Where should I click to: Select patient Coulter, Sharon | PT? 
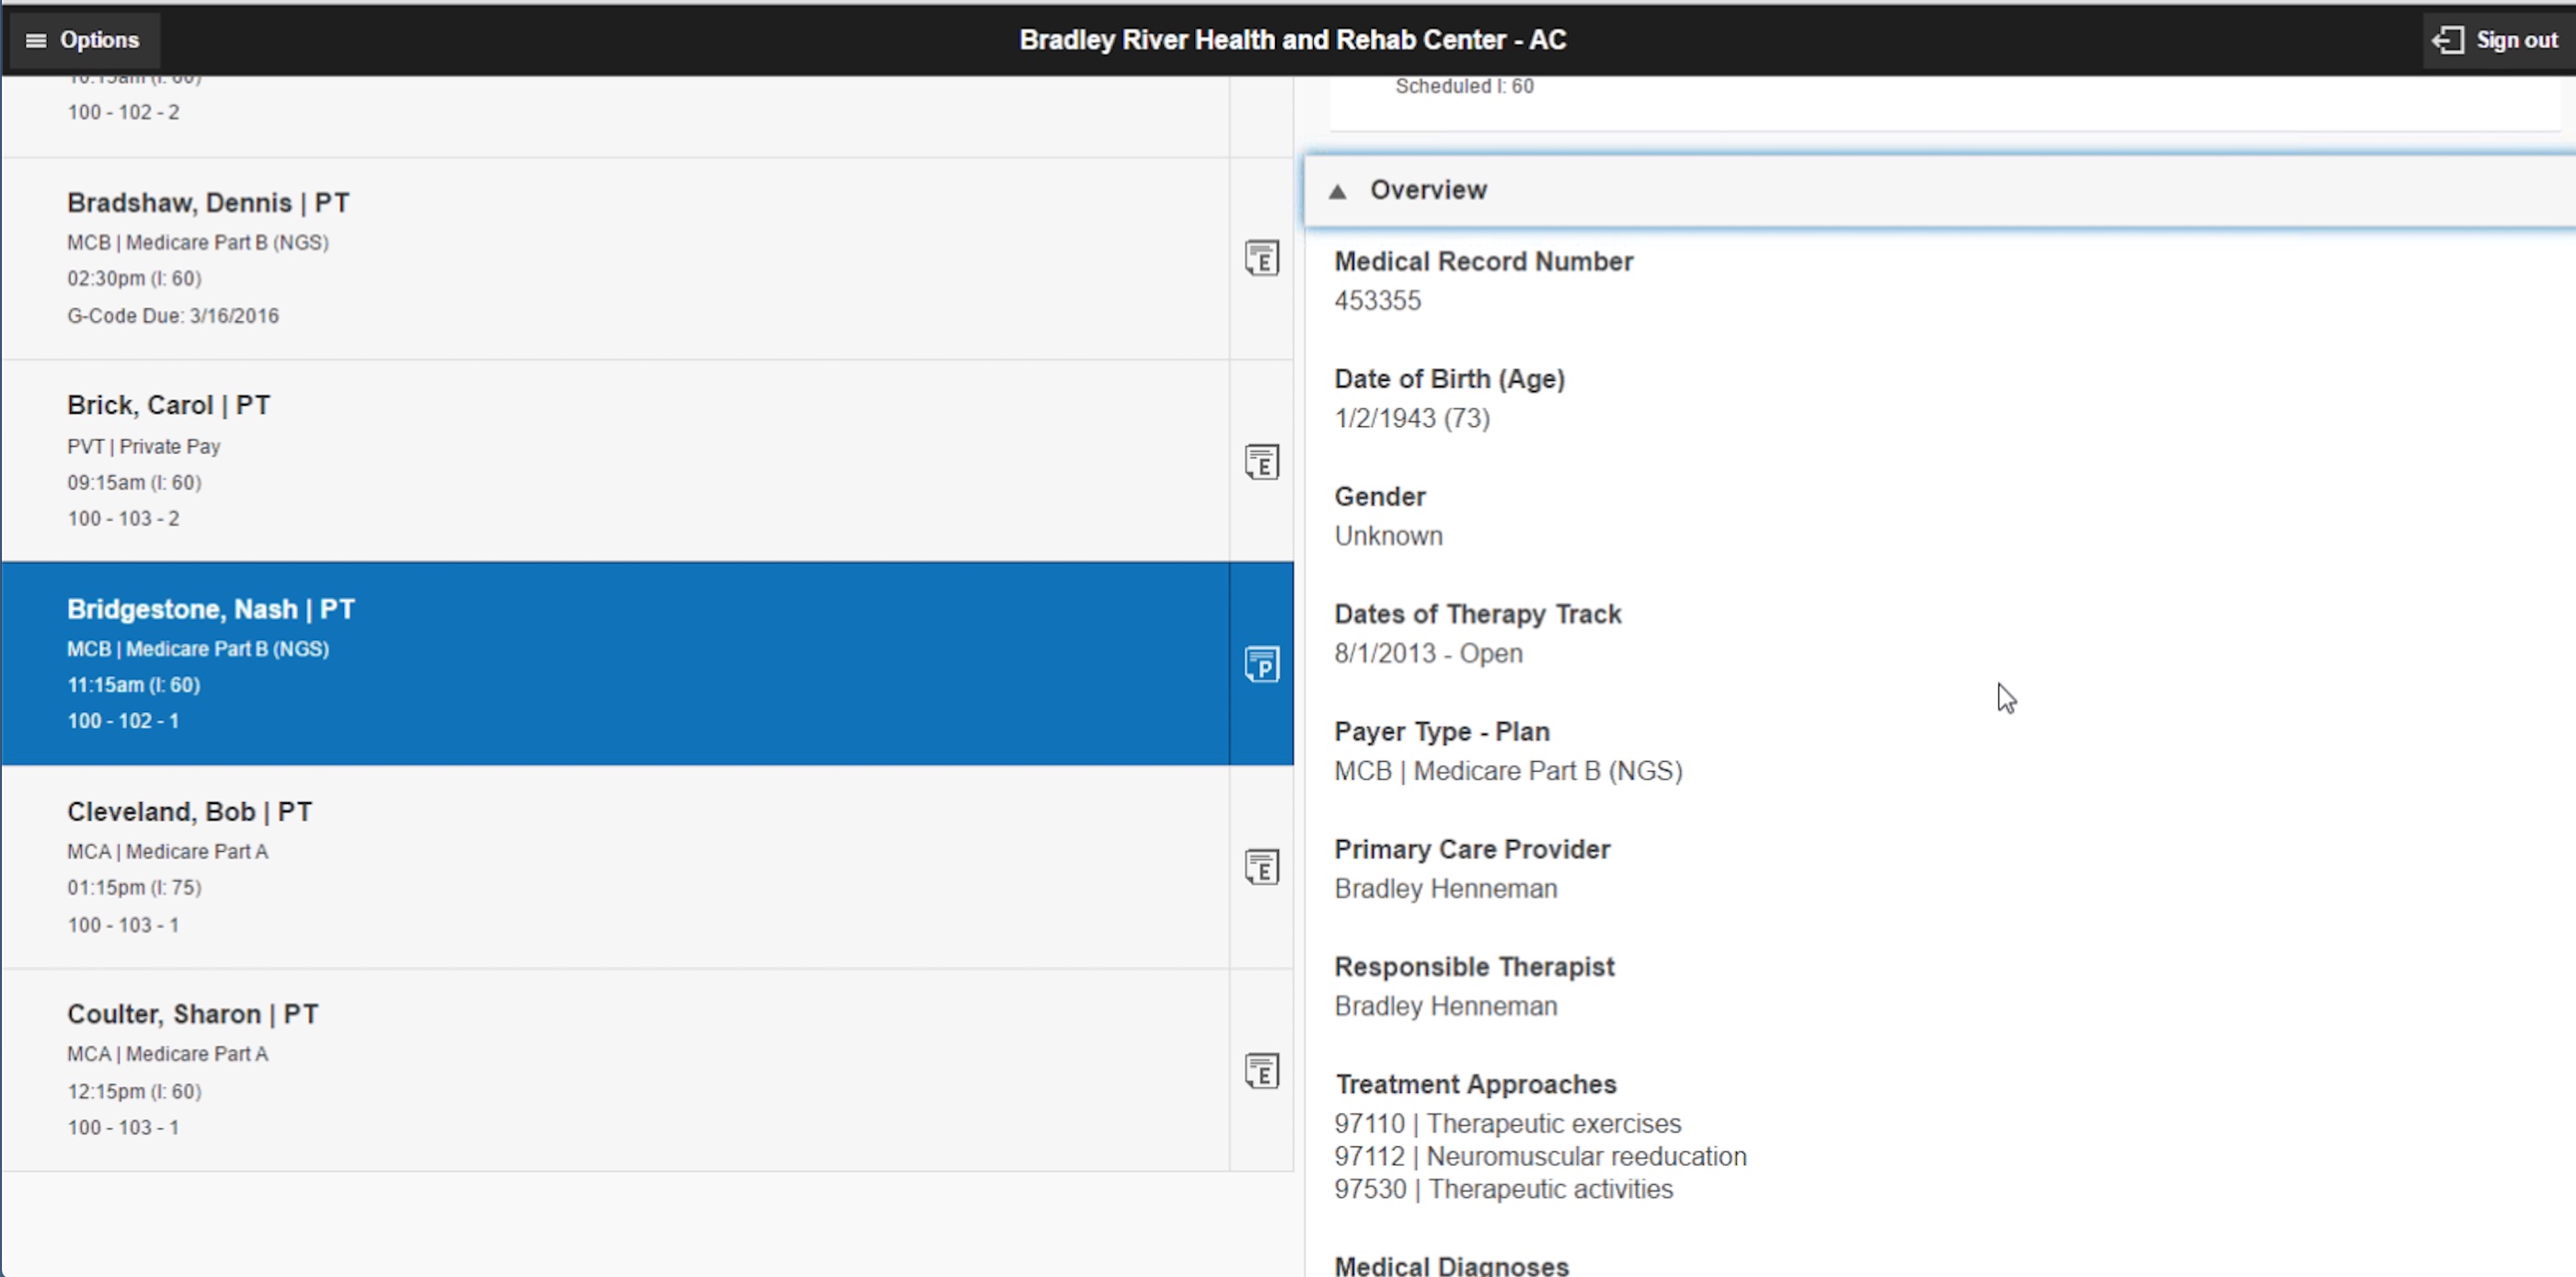point(192,1014)
